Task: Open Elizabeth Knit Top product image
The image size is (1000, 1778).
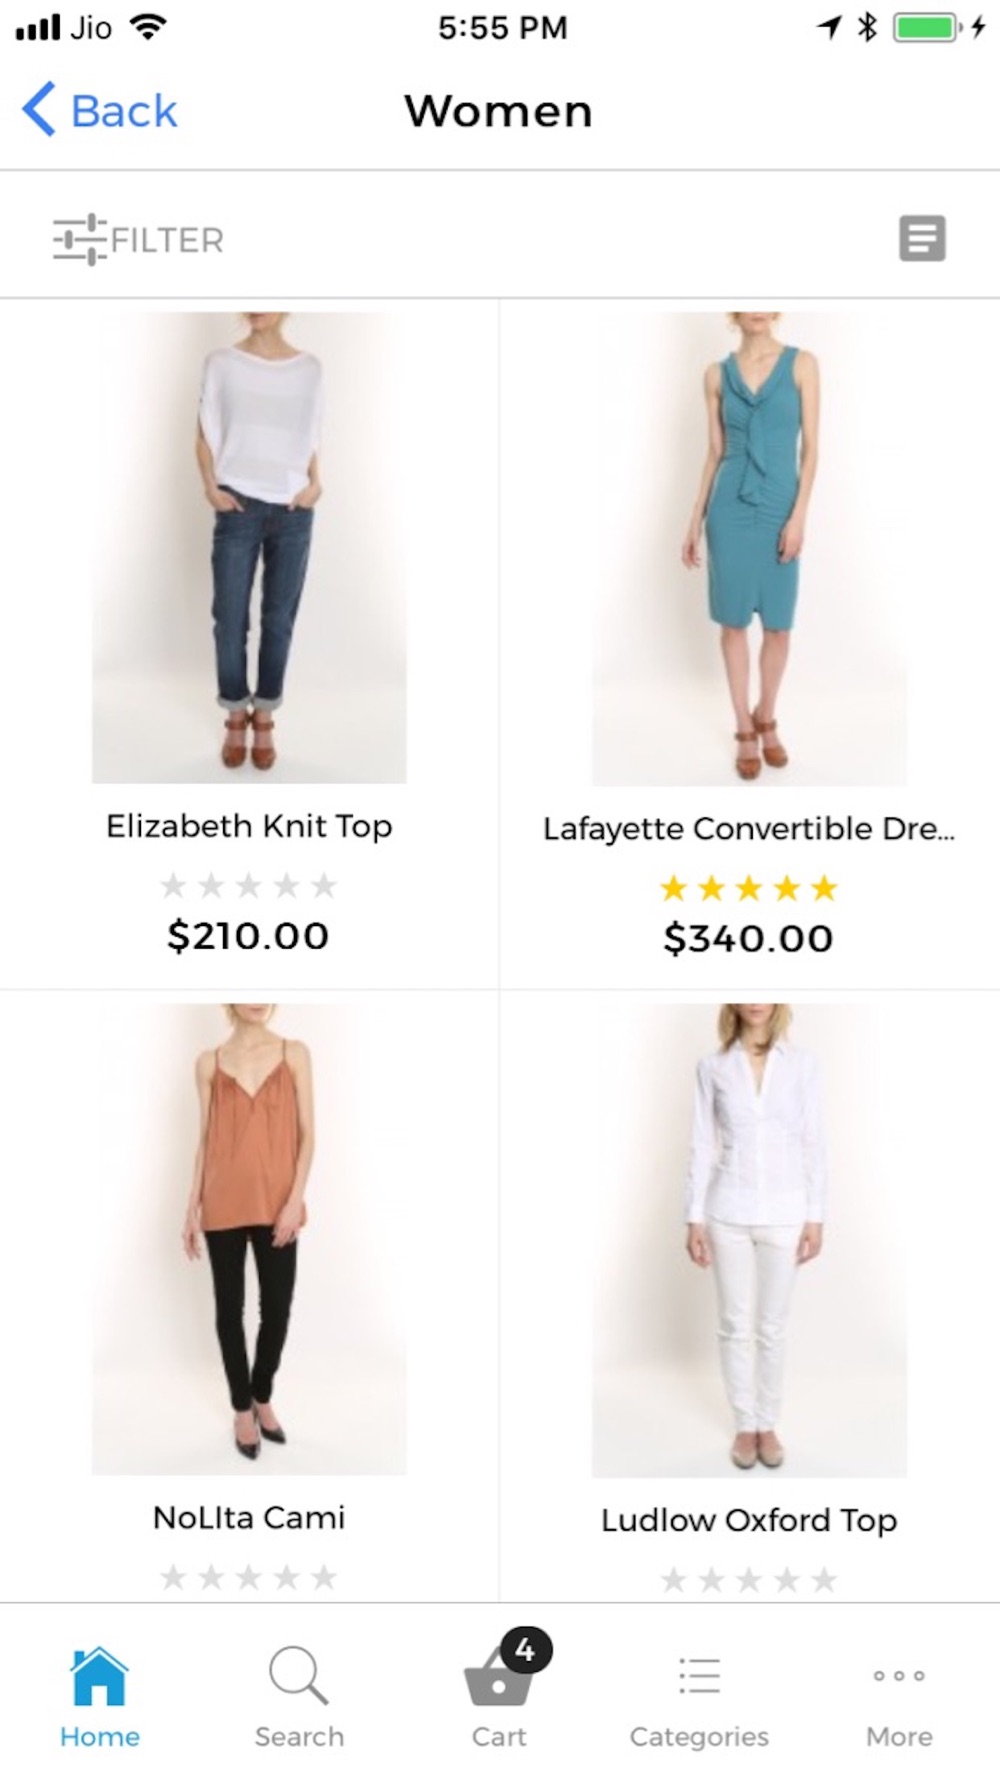Action: tap(249, 547)
